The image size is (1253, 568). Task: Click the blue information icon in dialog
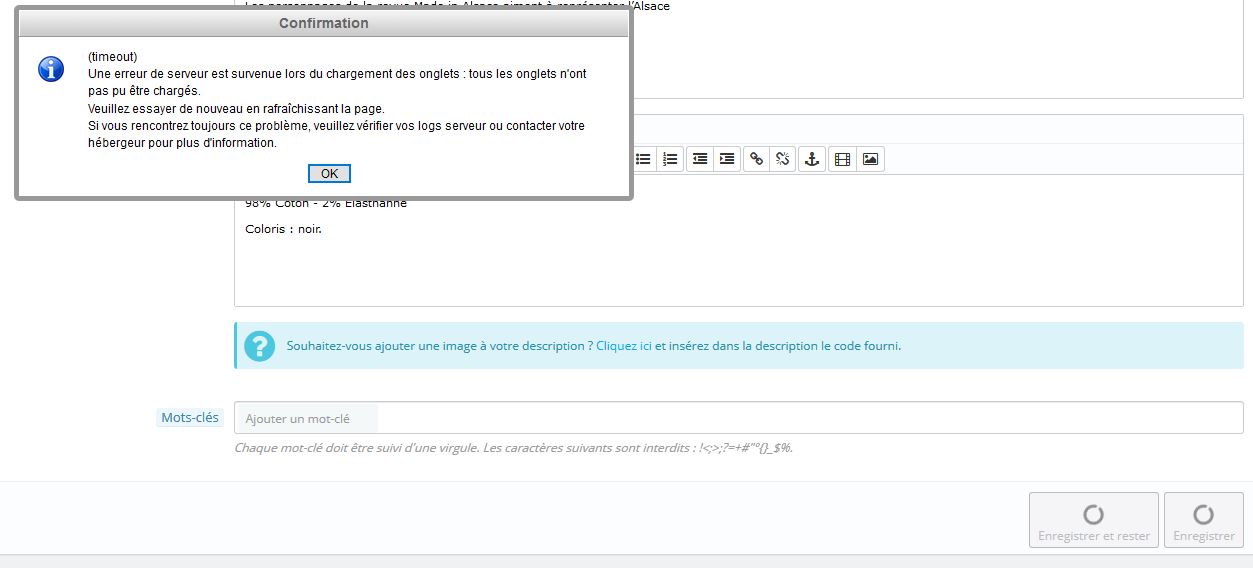click(51, 69)
